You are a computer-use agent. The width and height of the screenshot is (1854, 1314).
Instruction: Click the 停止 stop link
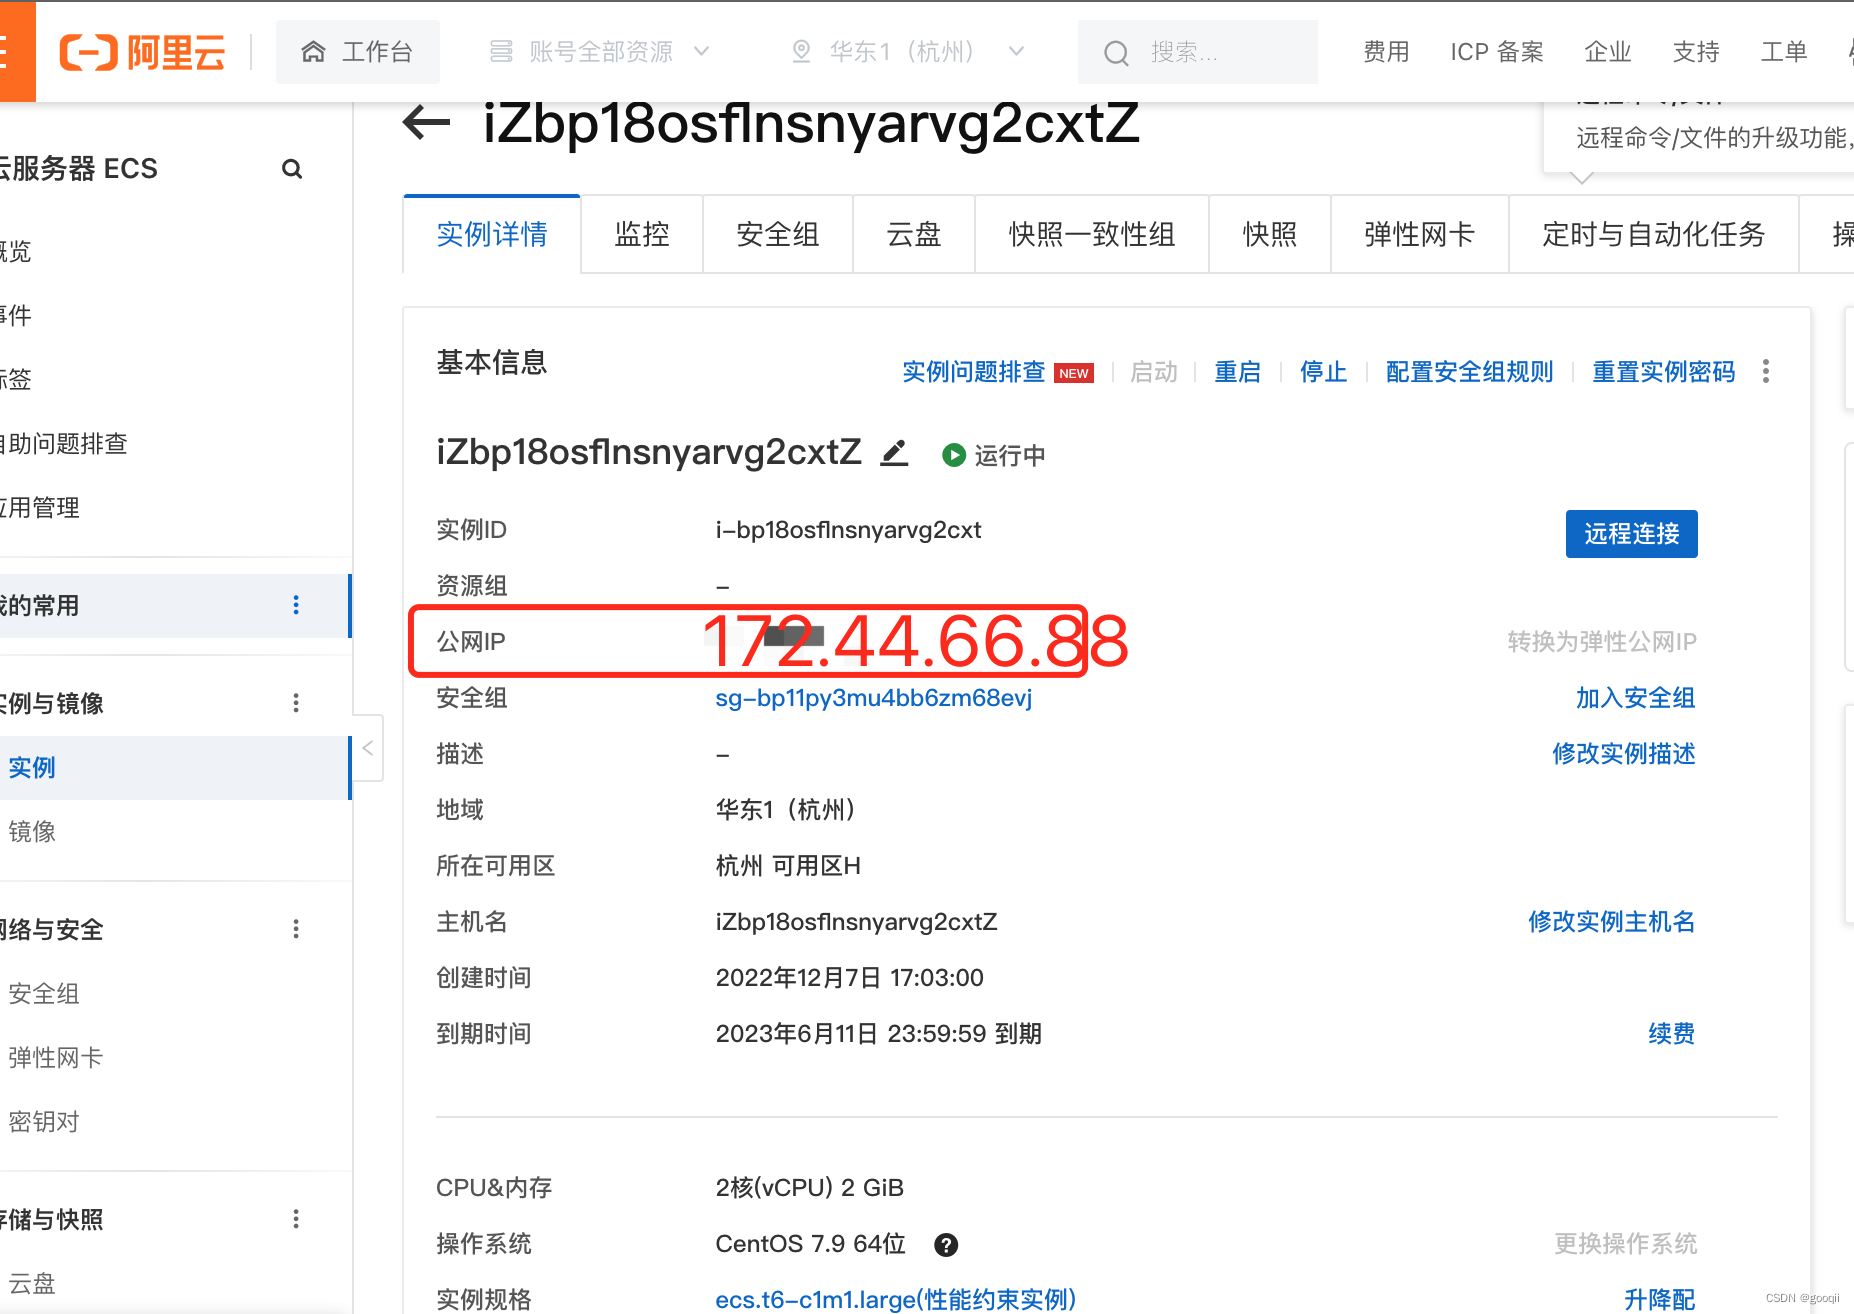click(1323, 372)
